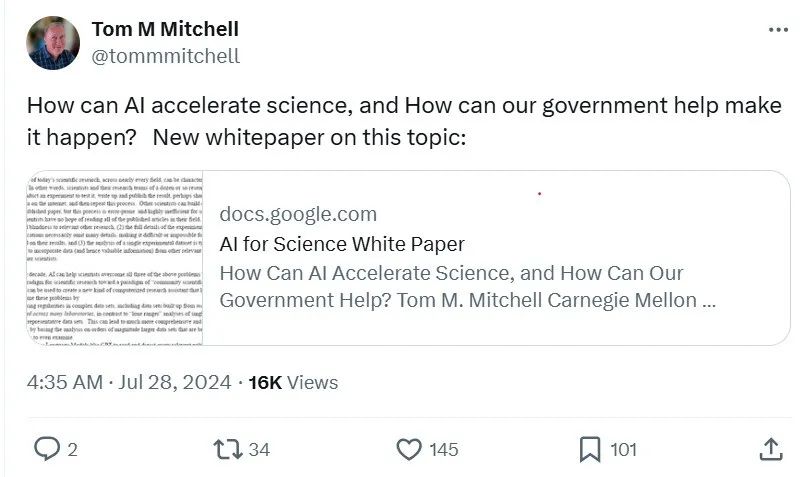Open the @tommmitchell handle link

click(x=166, y=56)
